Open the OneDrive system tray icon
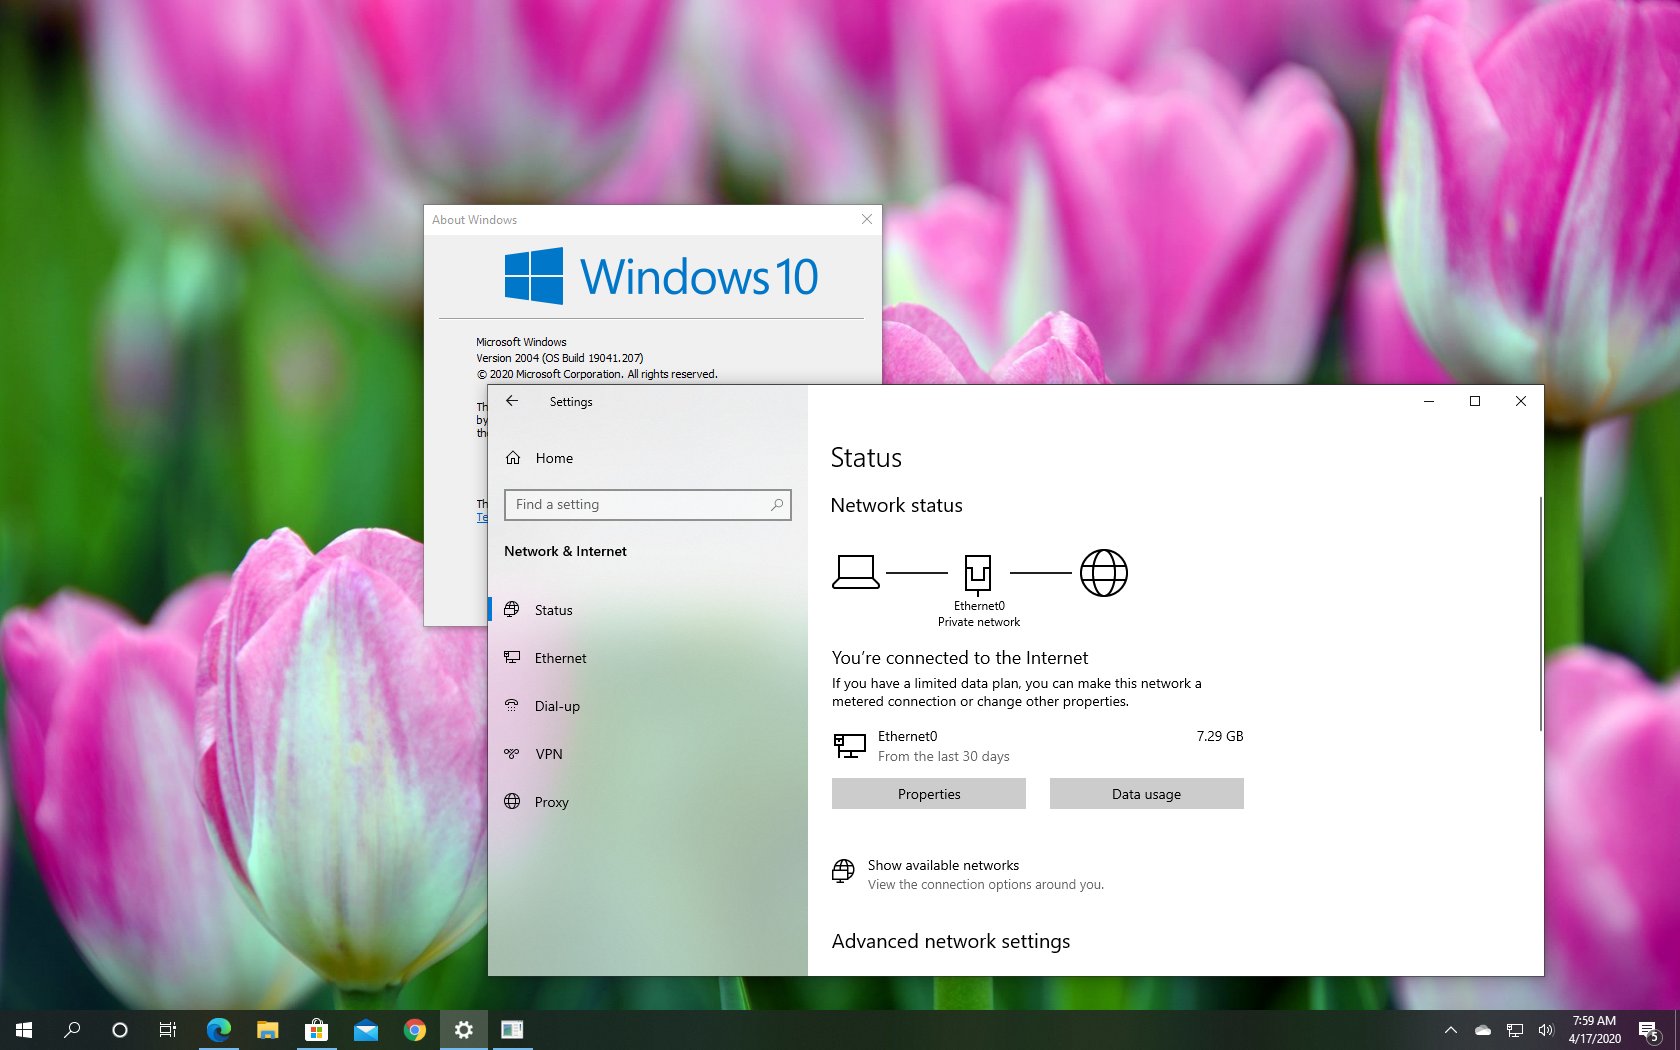 (1482, 1030)
